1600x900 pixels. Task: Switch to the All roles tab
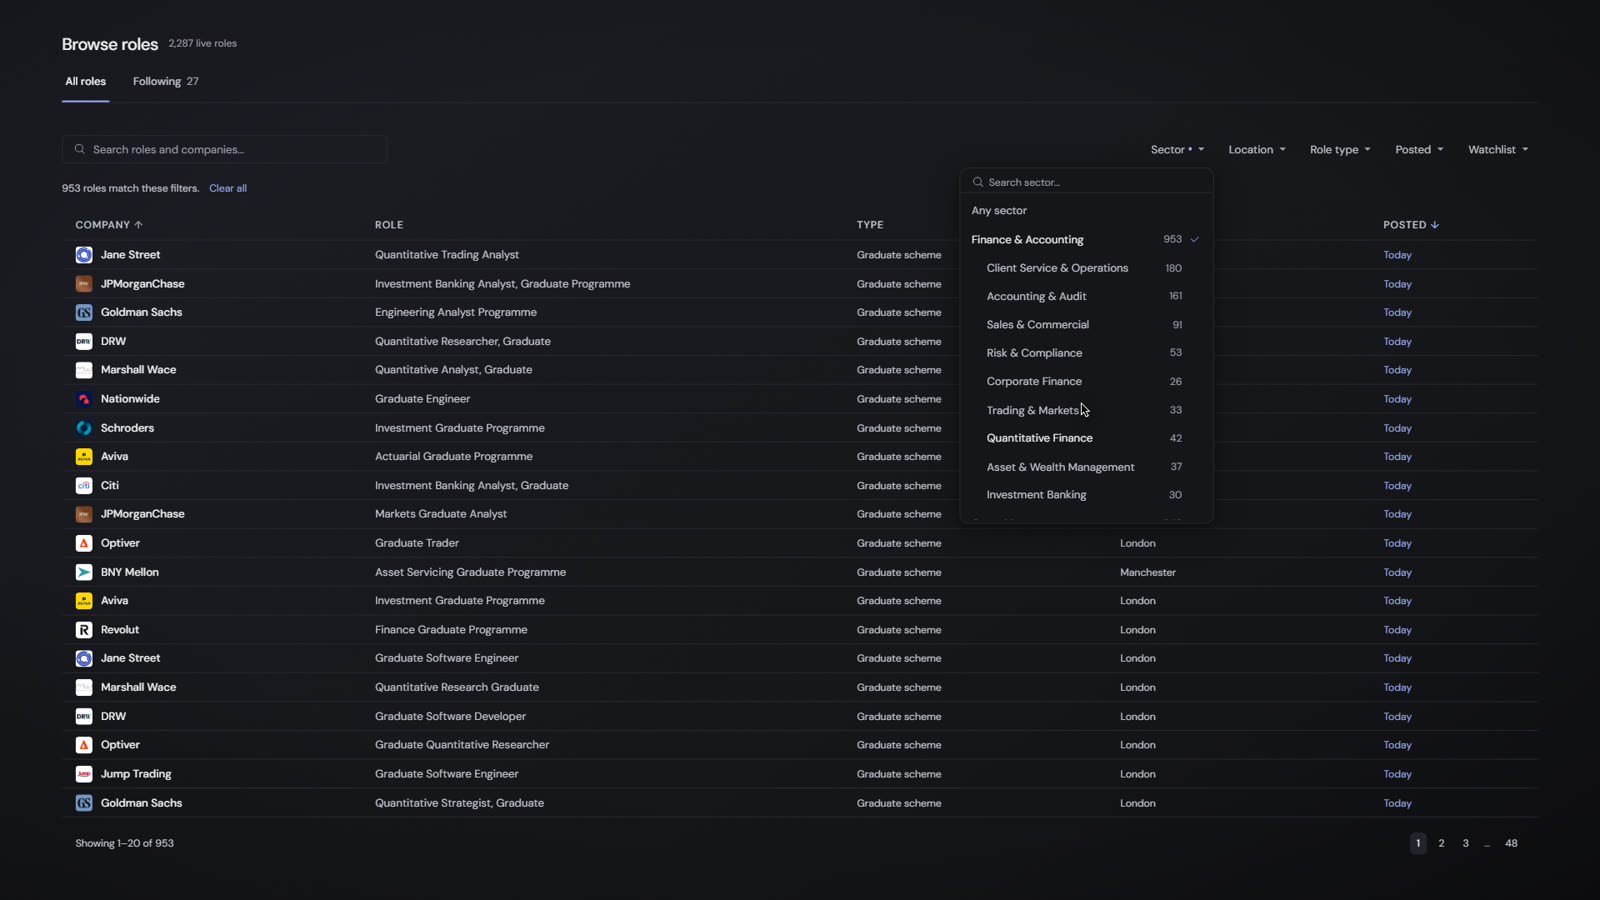coord(86,82)
